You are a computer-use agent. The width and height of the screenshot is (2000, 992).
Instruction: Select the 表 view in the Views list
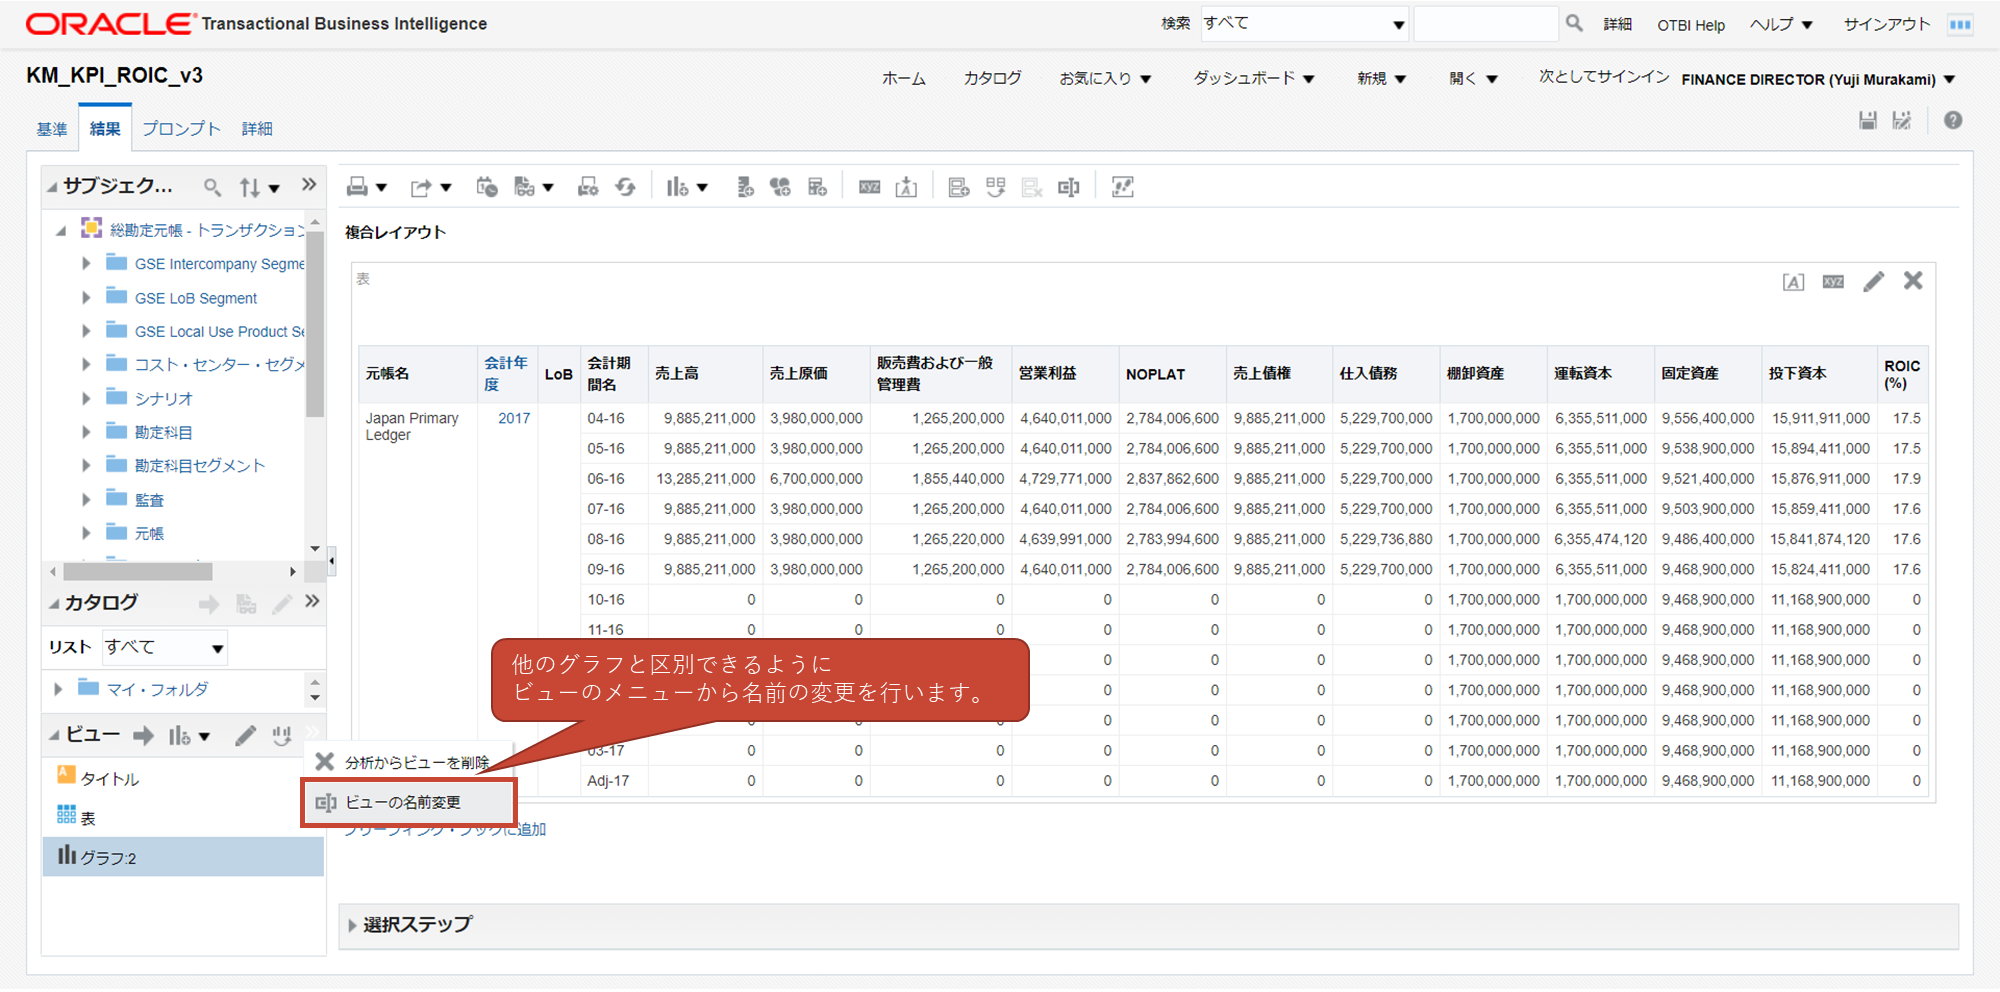(x=77, y=817)
